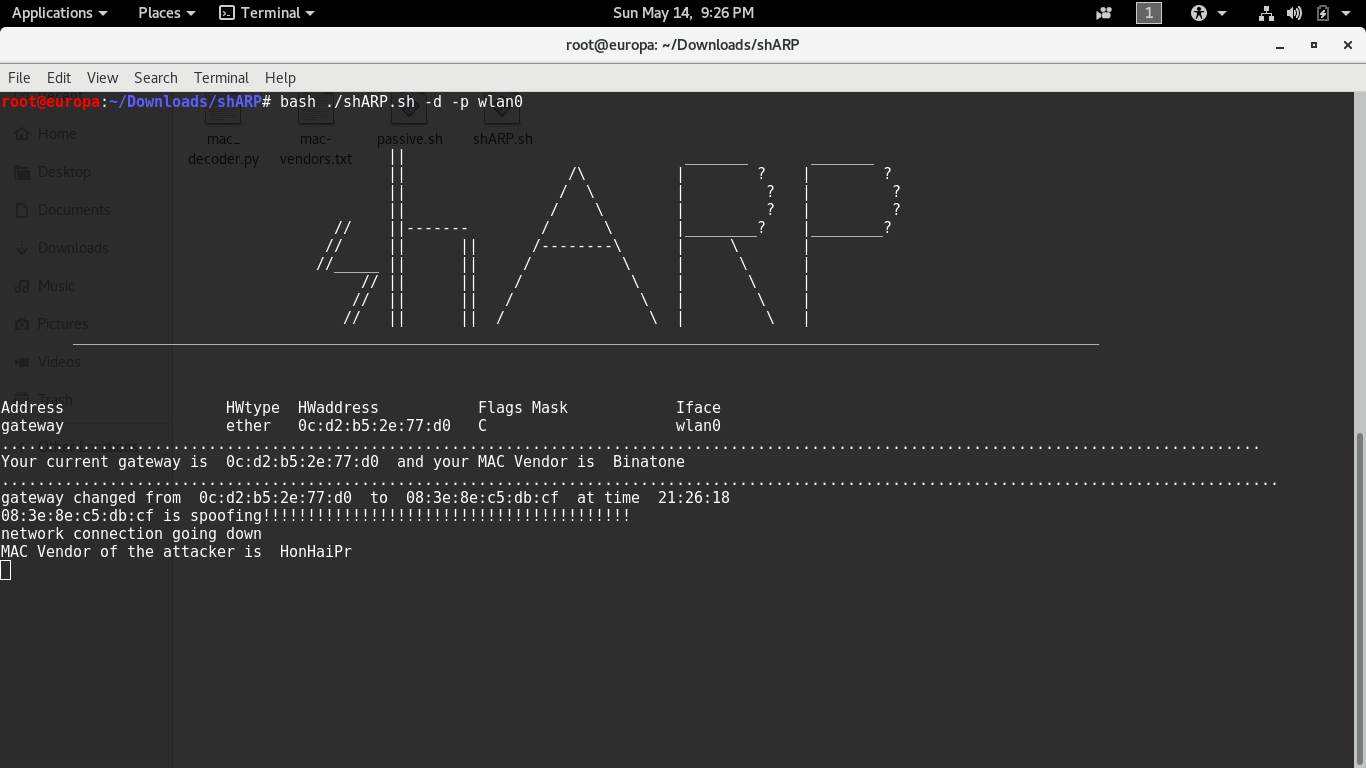Click the line starting gateway changed from

pyautogui.click(x=365, y=498)
